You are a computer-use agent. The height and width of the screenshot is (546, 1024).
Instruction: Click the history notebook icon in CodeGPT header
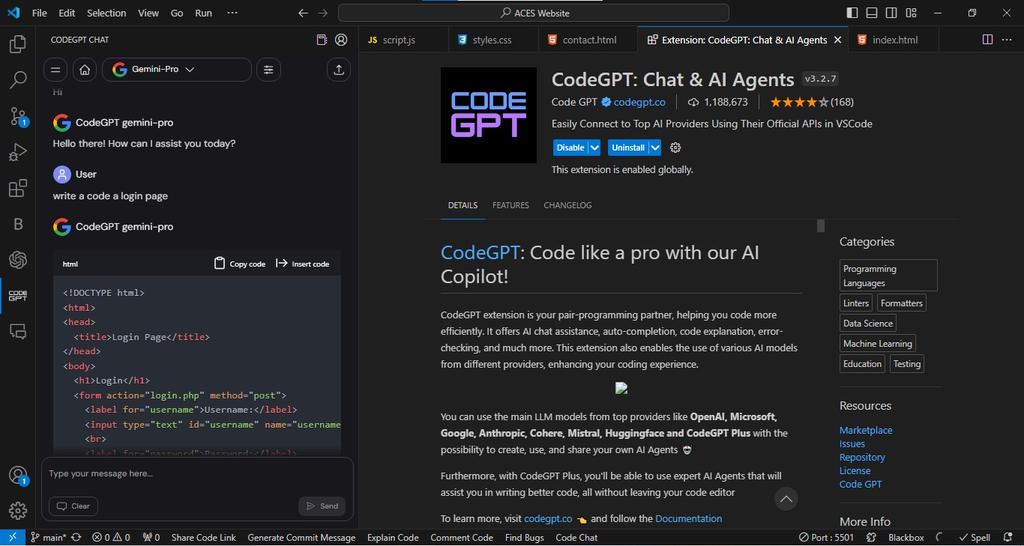coord(321,40)
